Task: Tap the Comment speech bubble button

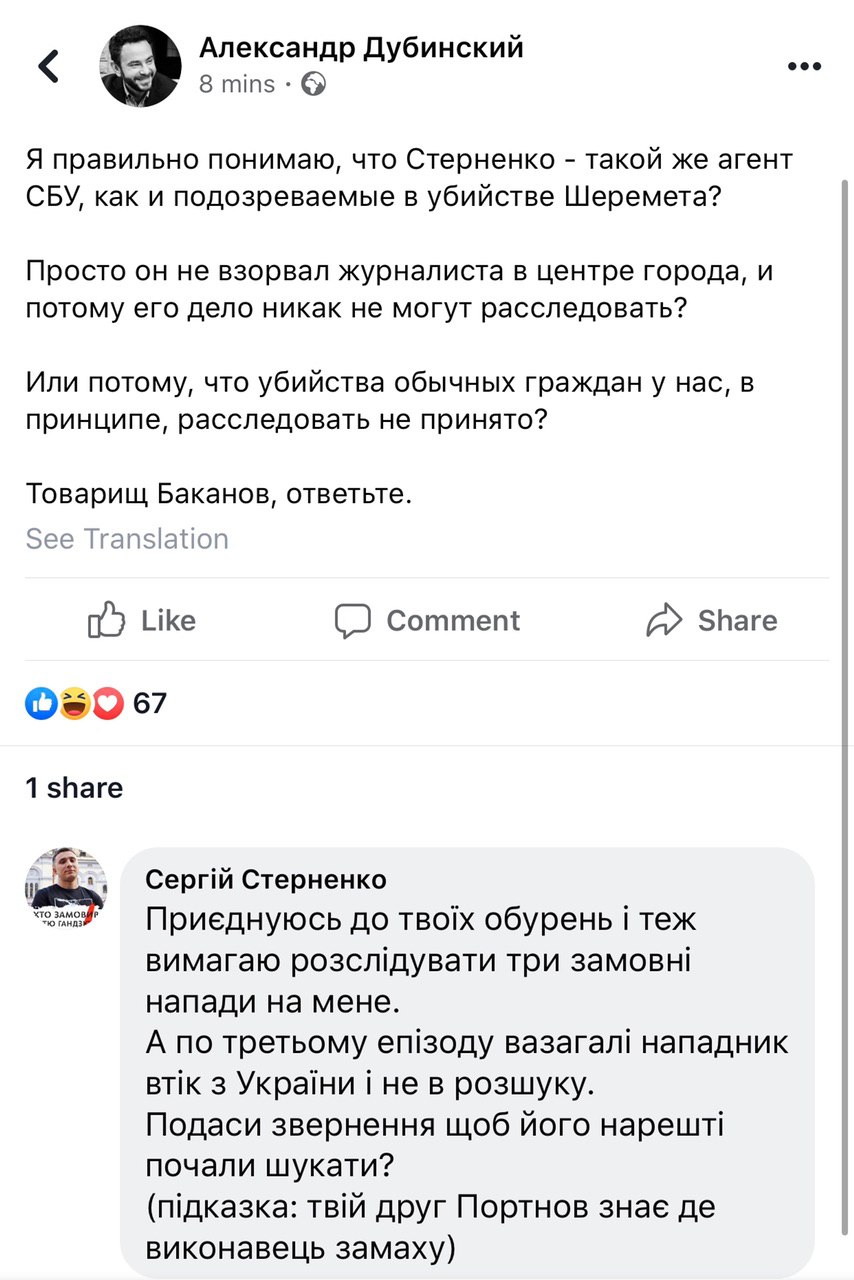Action: (x=427, y=621)
